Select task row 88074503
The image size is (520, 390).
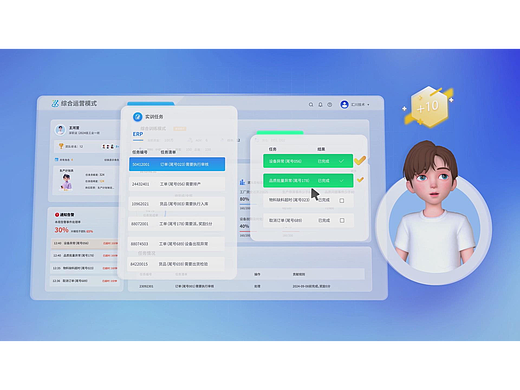(177, 244)
